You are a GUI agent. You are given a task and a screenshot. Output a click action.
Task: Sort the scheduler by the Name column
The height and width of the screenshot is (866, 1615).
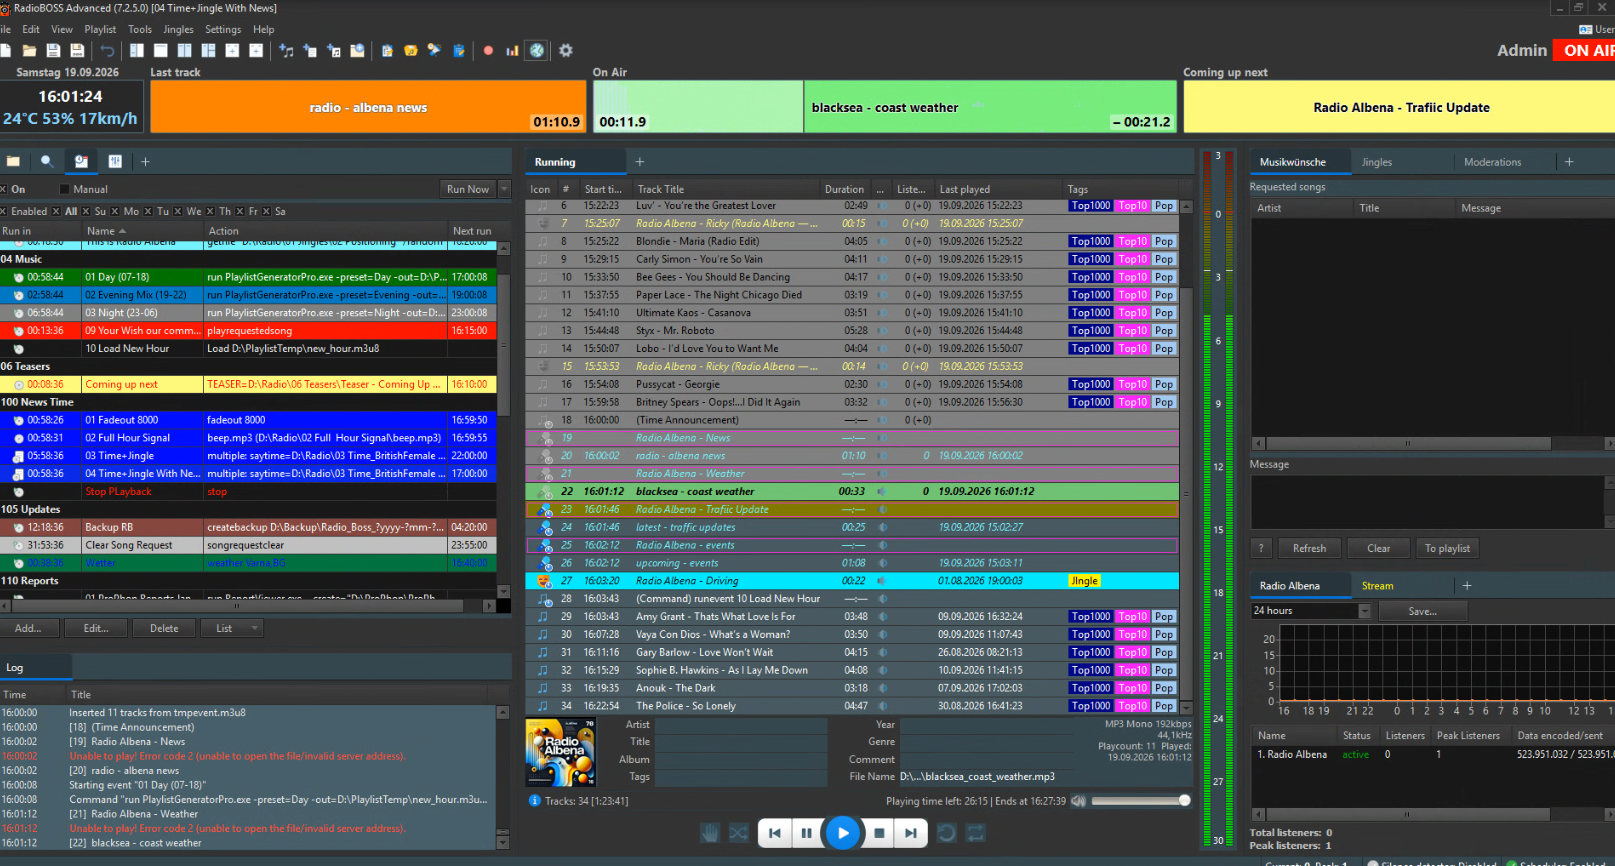[x=143, y=231]
